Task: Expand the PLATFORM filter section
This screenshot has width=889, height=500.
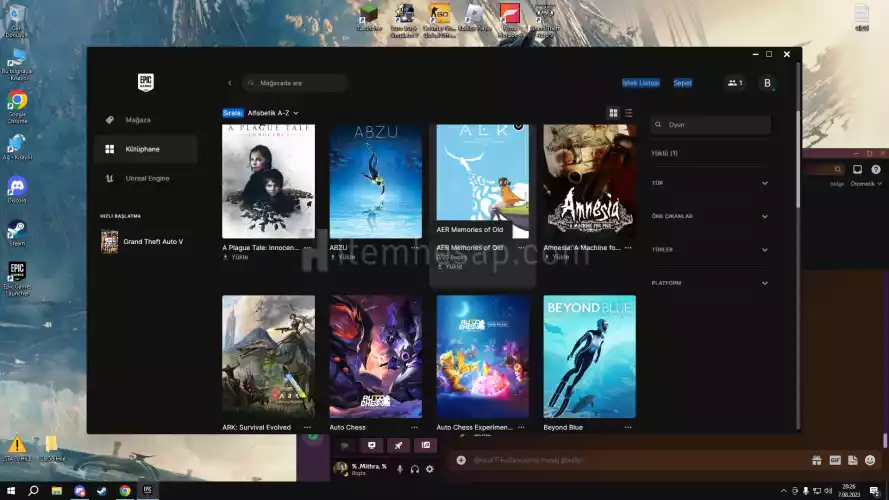Action: 765,283
